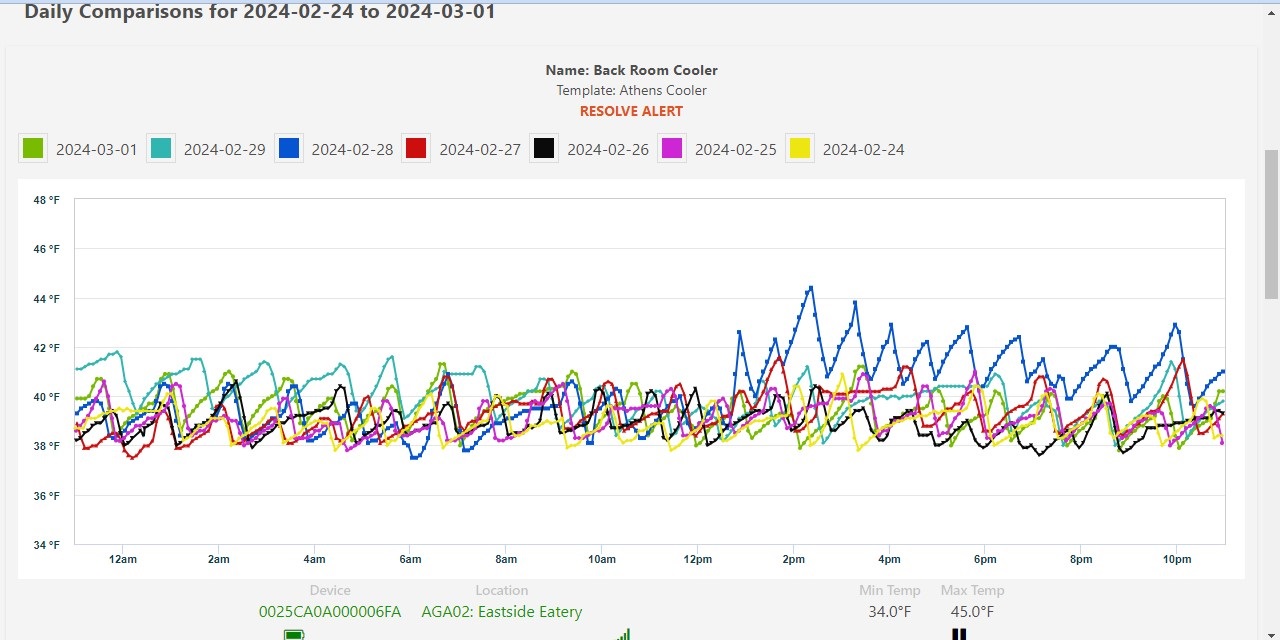Click the blue peak near 2pm
1280x640 pixels.
810,288
